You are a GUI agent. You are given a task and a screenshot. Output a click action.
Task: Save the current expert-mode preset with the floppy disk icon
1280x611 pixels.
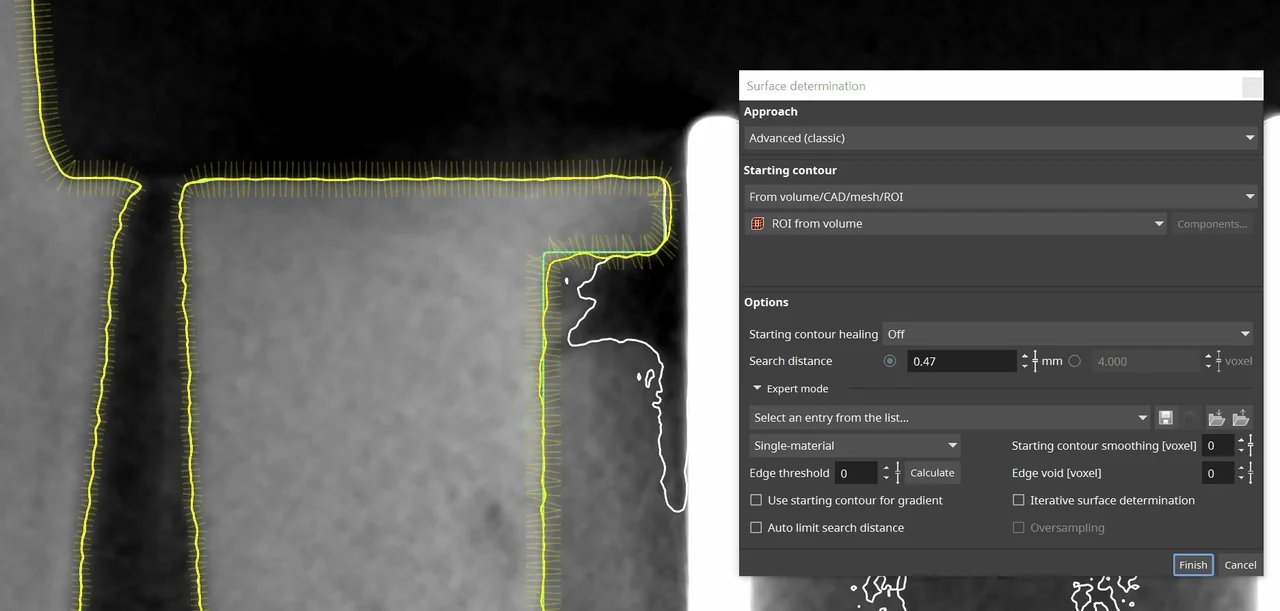tap(1165, 418)
